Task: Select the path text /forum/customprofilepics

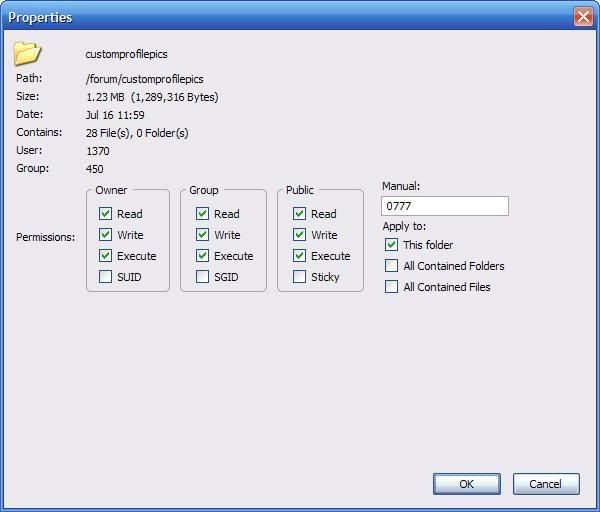Action: 145,79
